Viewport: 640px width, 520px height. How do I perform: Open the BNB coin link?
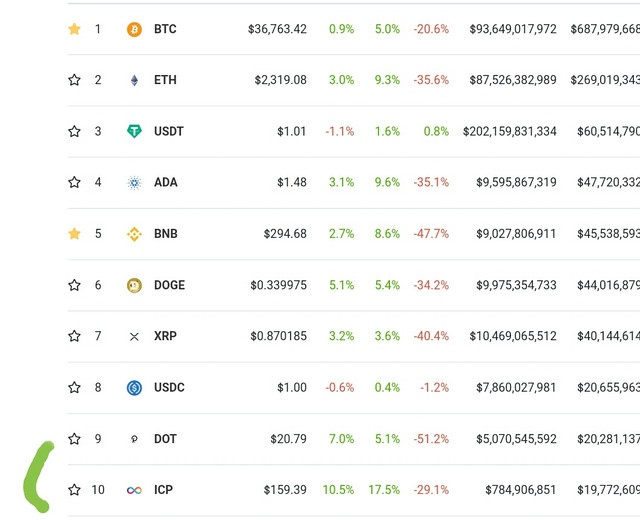(166, 233)
